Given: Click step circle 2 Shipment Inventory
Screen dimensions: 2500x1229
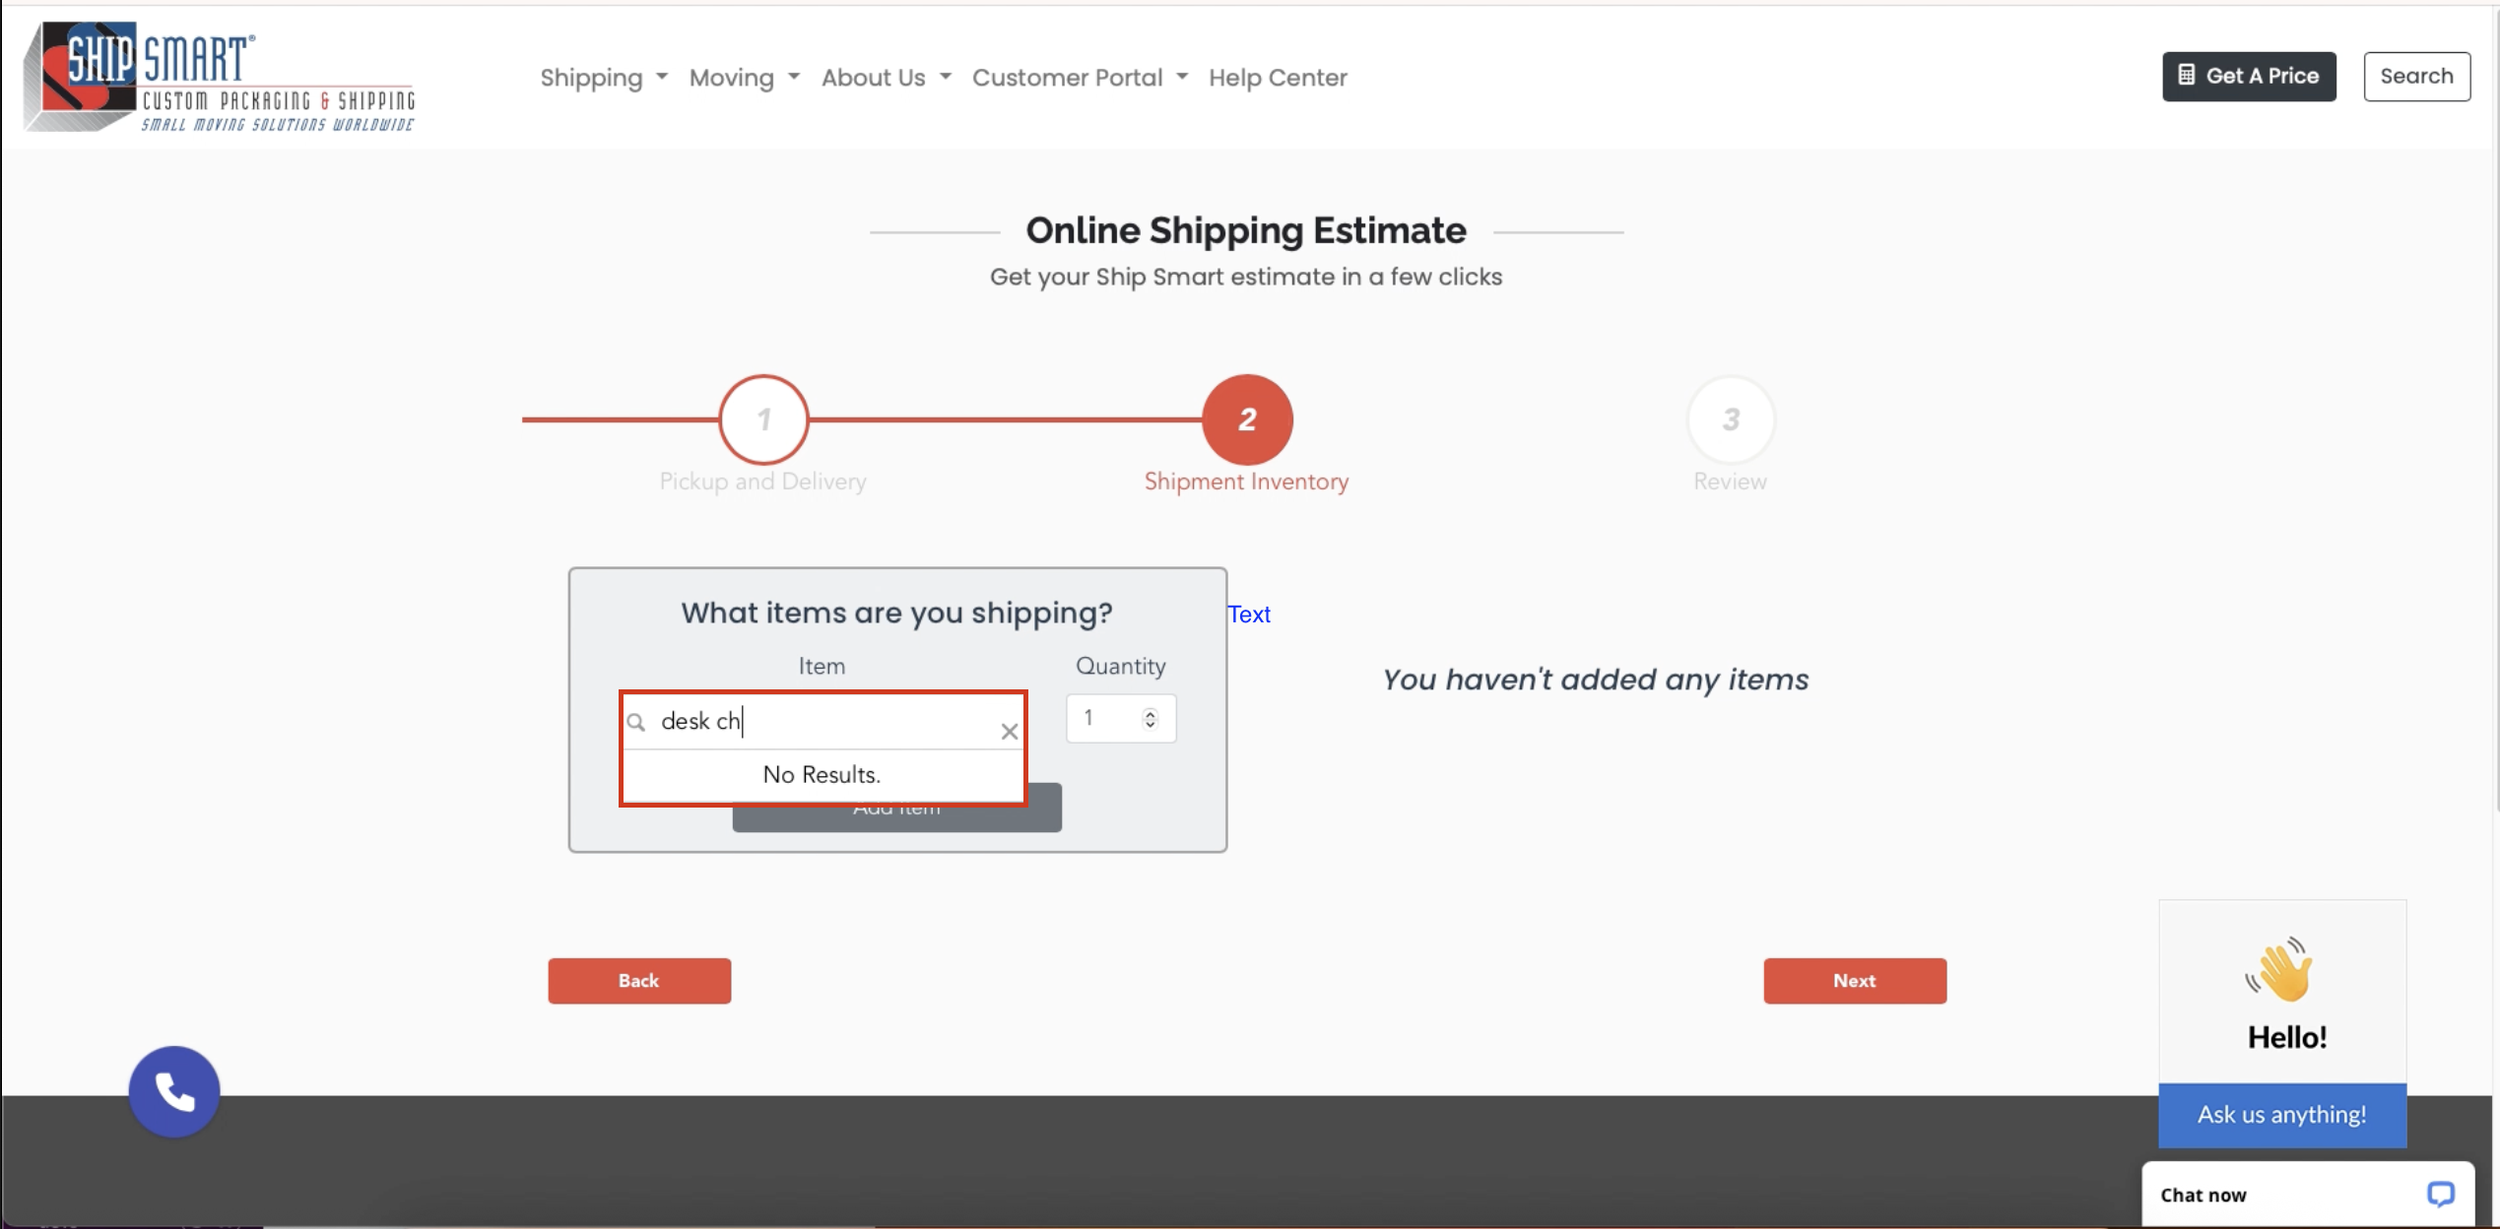Looking at the screenshot, I should 1245,420.
